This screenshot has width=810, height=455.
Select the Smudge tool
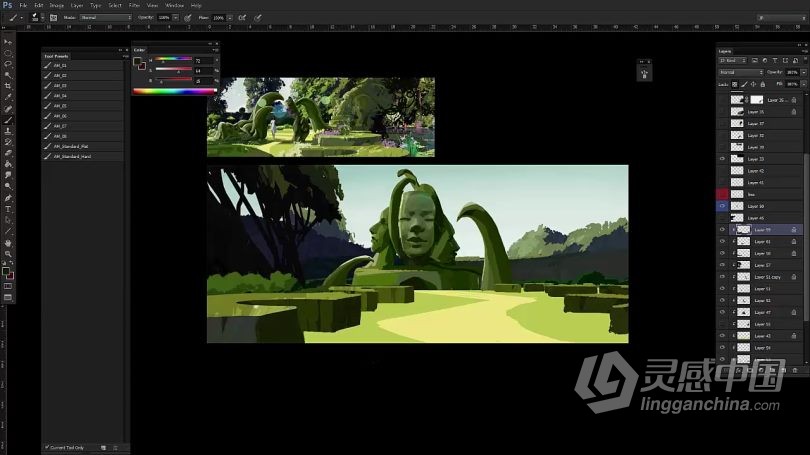coord(8,176)
